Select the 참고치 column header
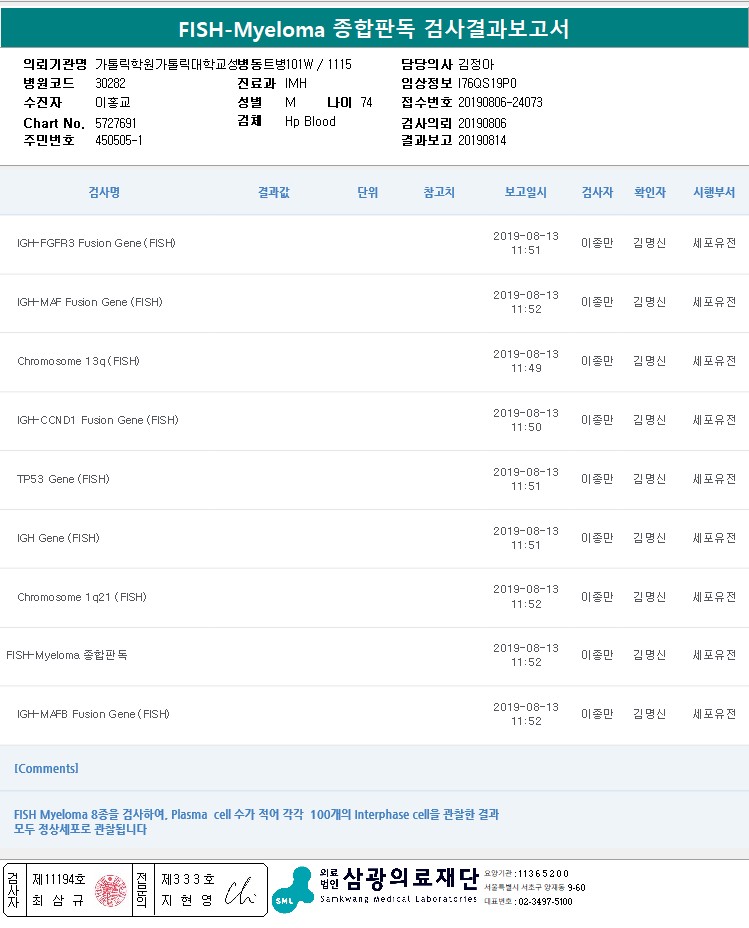Viewport: 749px width, 928px height. pyautogui.click(x=439, y=192)
